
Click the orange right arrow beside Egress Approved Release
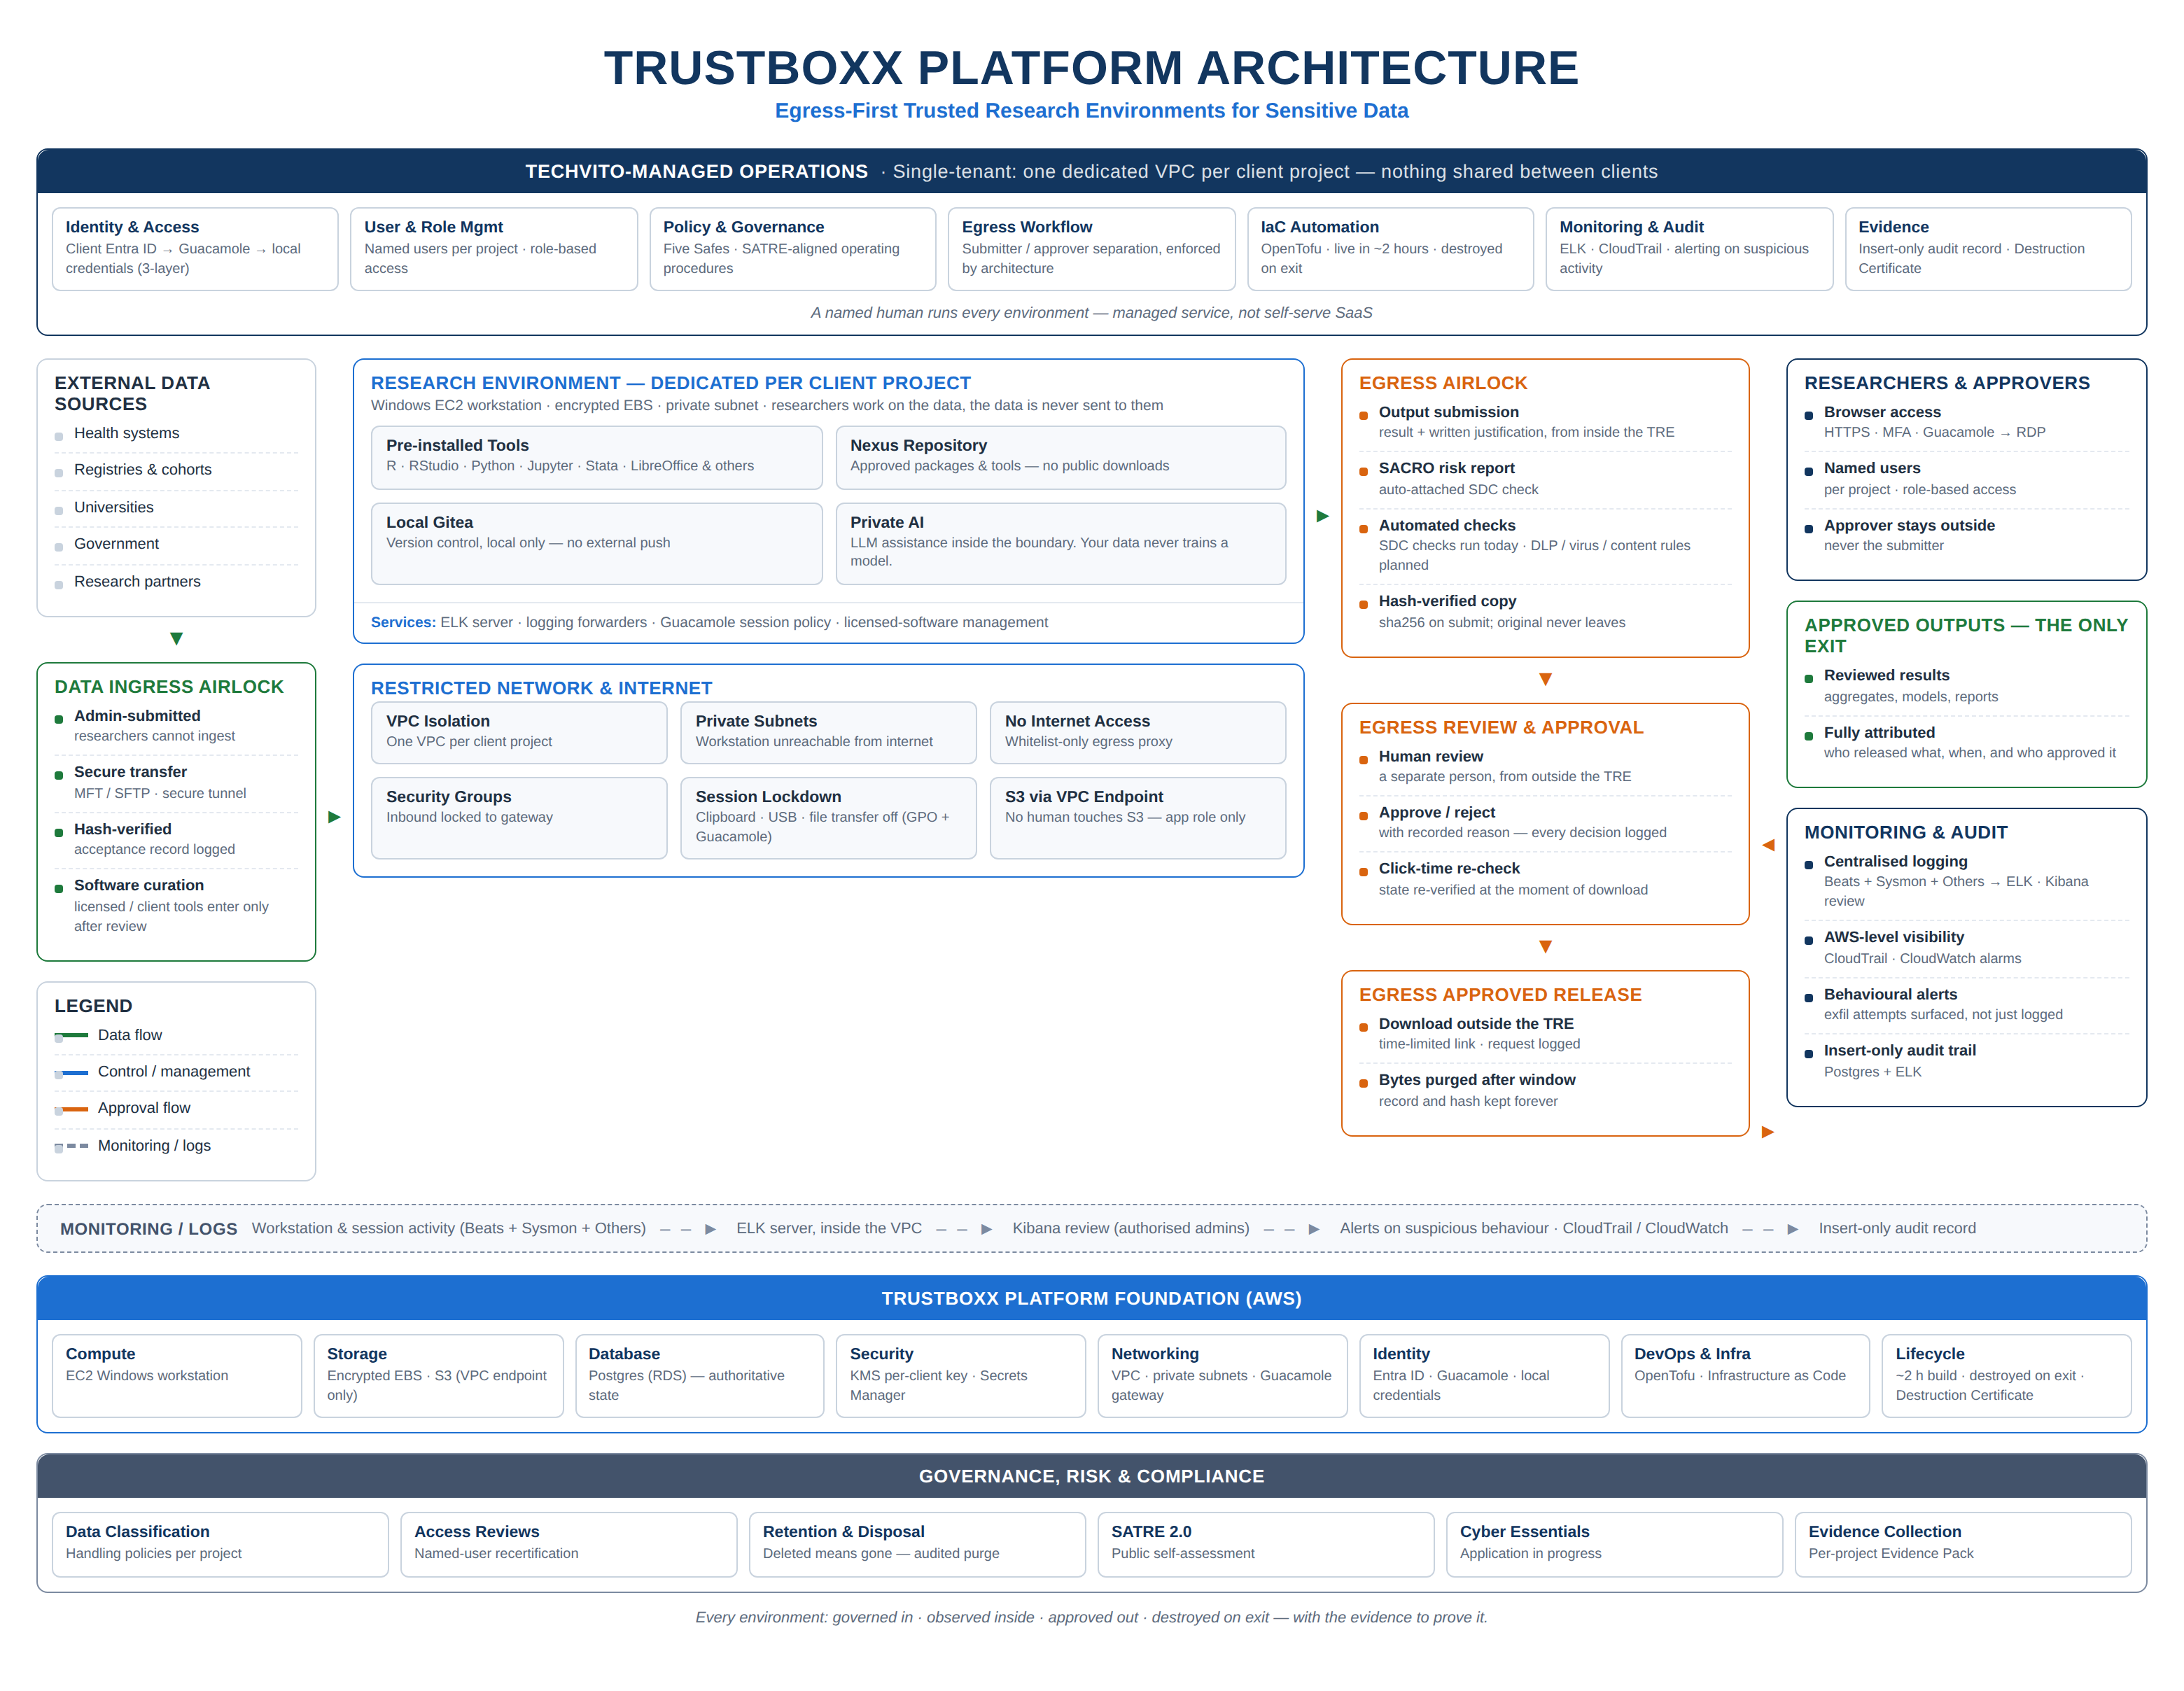[1768, 1132]
